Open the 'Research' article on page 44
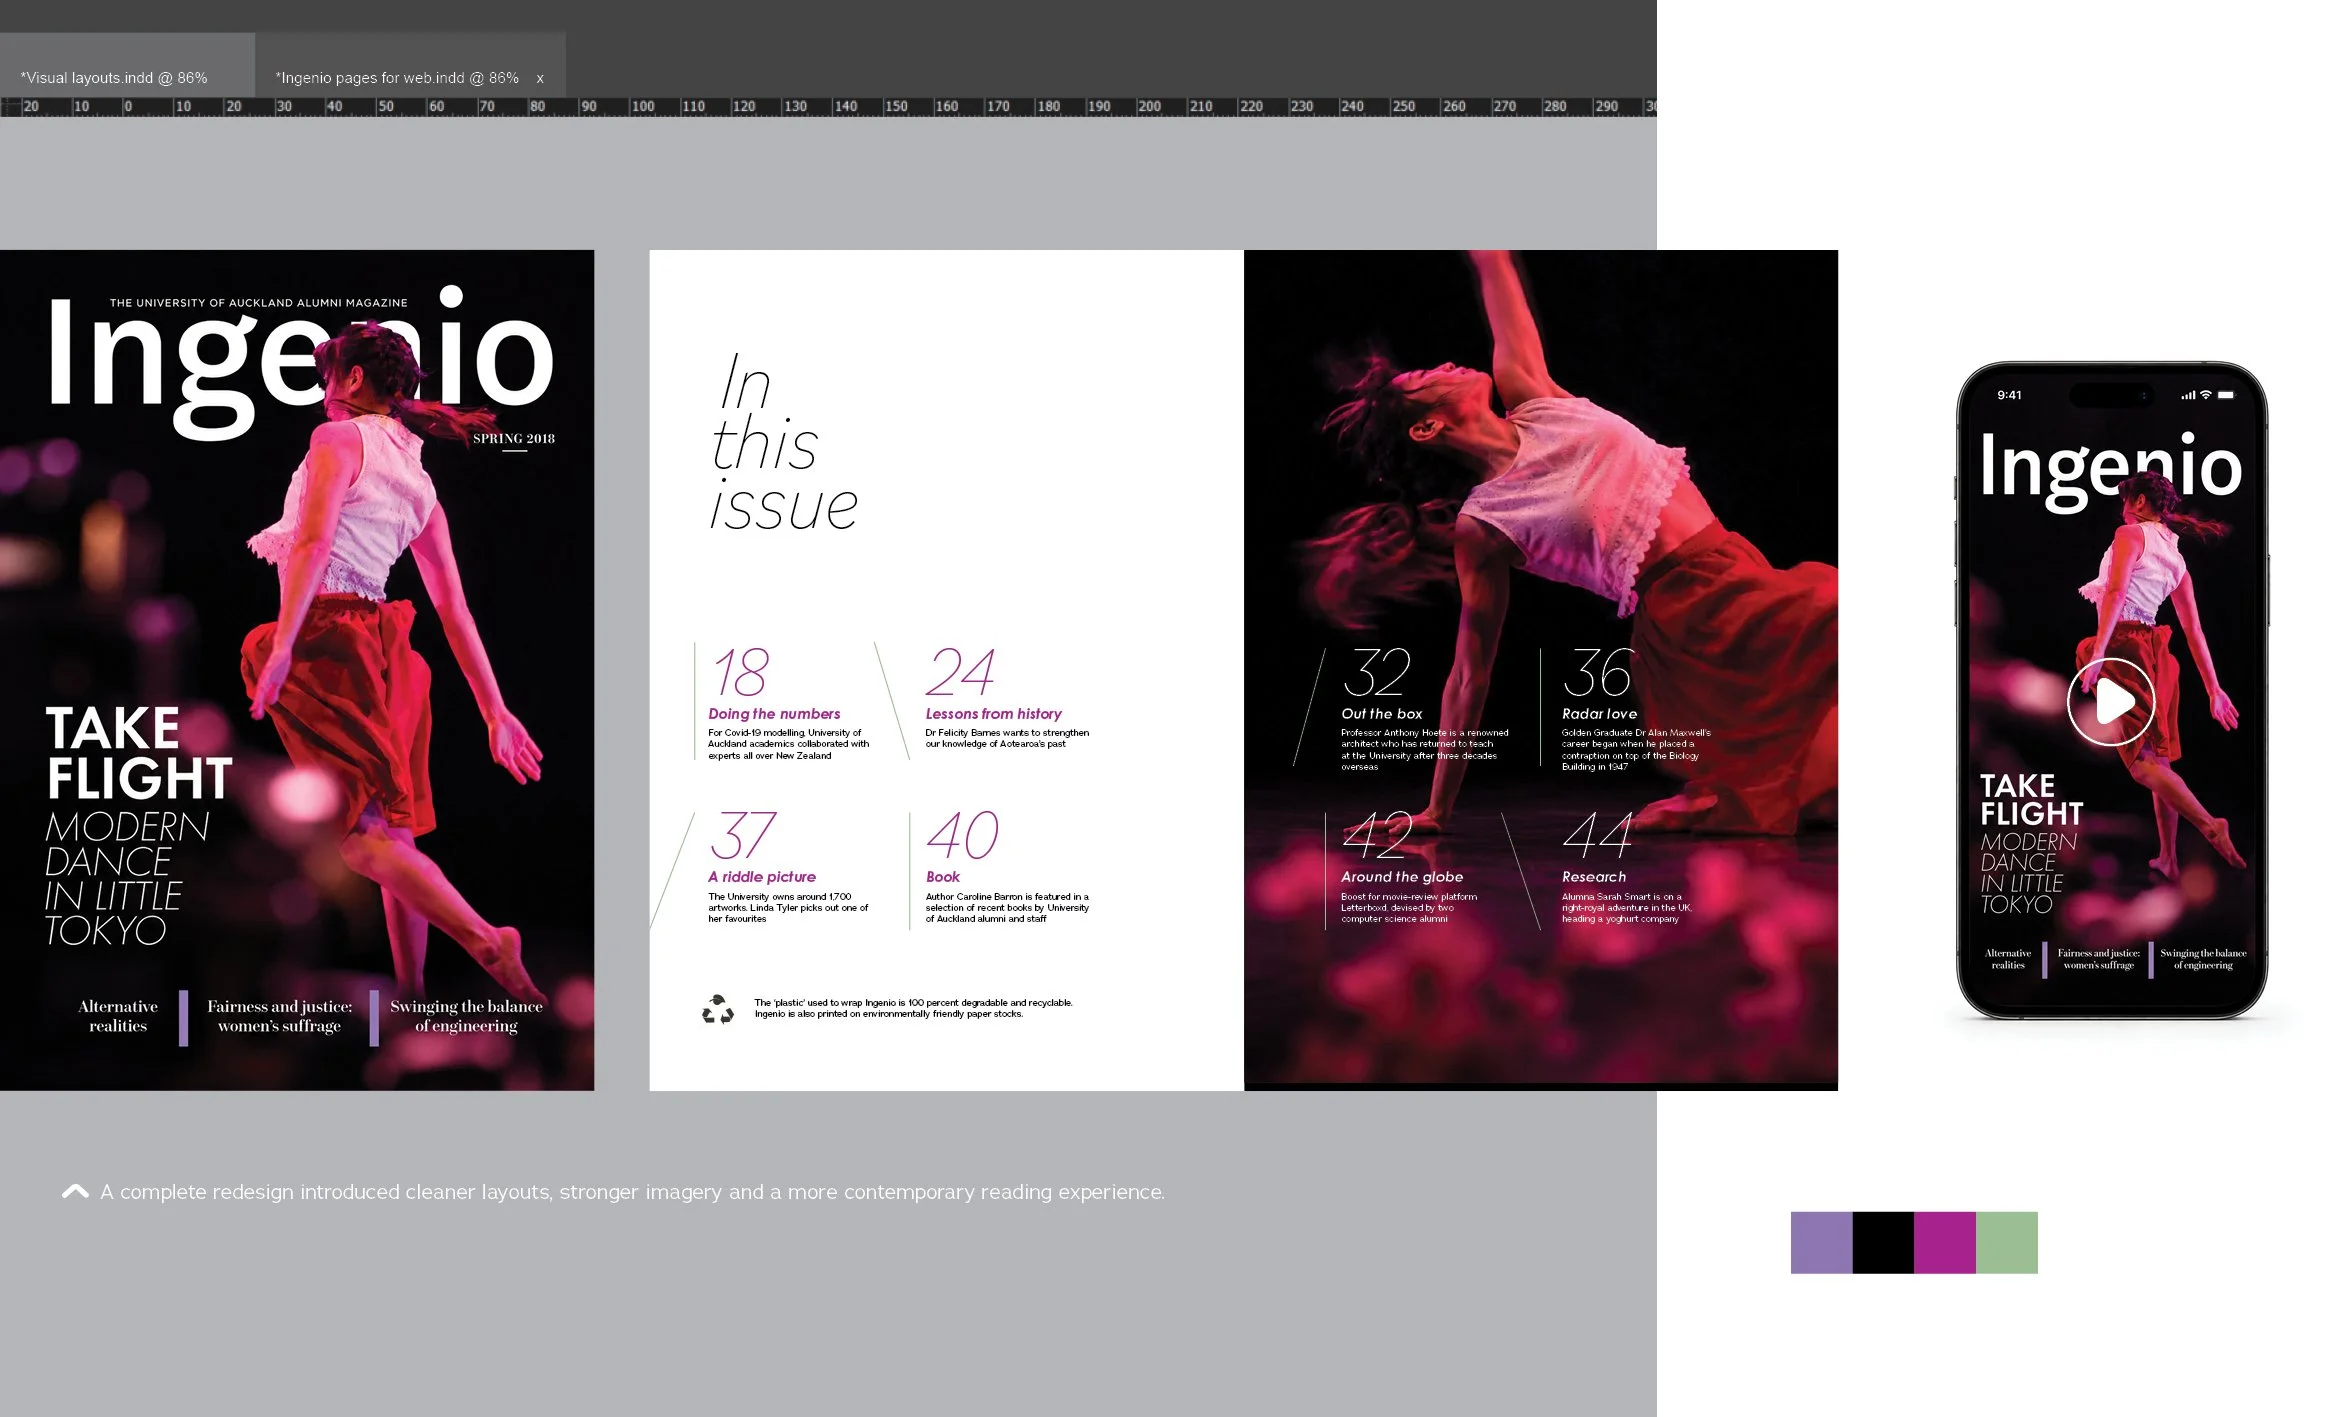The width and height of the screenshot is (2339, 1417). click(x=1594, y=877)
